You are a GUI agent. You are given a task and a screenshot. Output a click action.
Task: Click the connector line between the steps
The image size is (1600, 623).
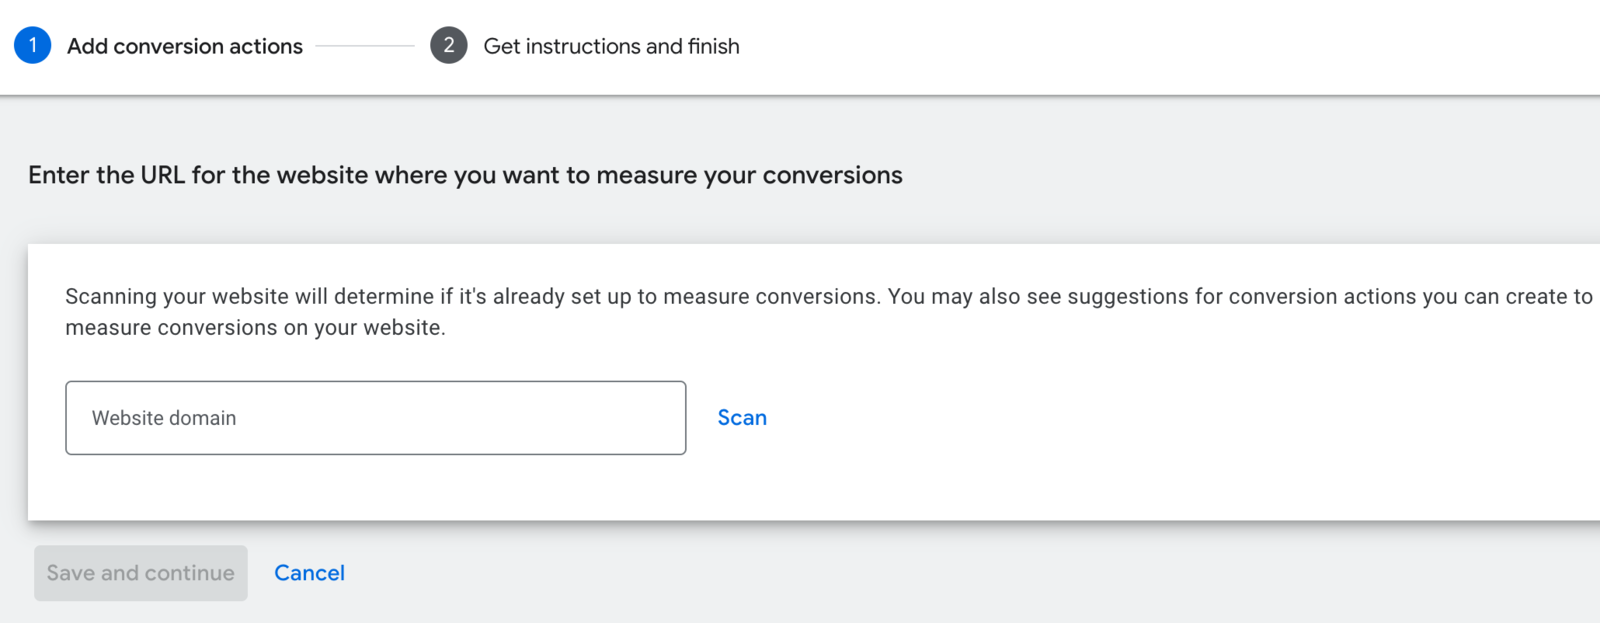click(365, 46)
